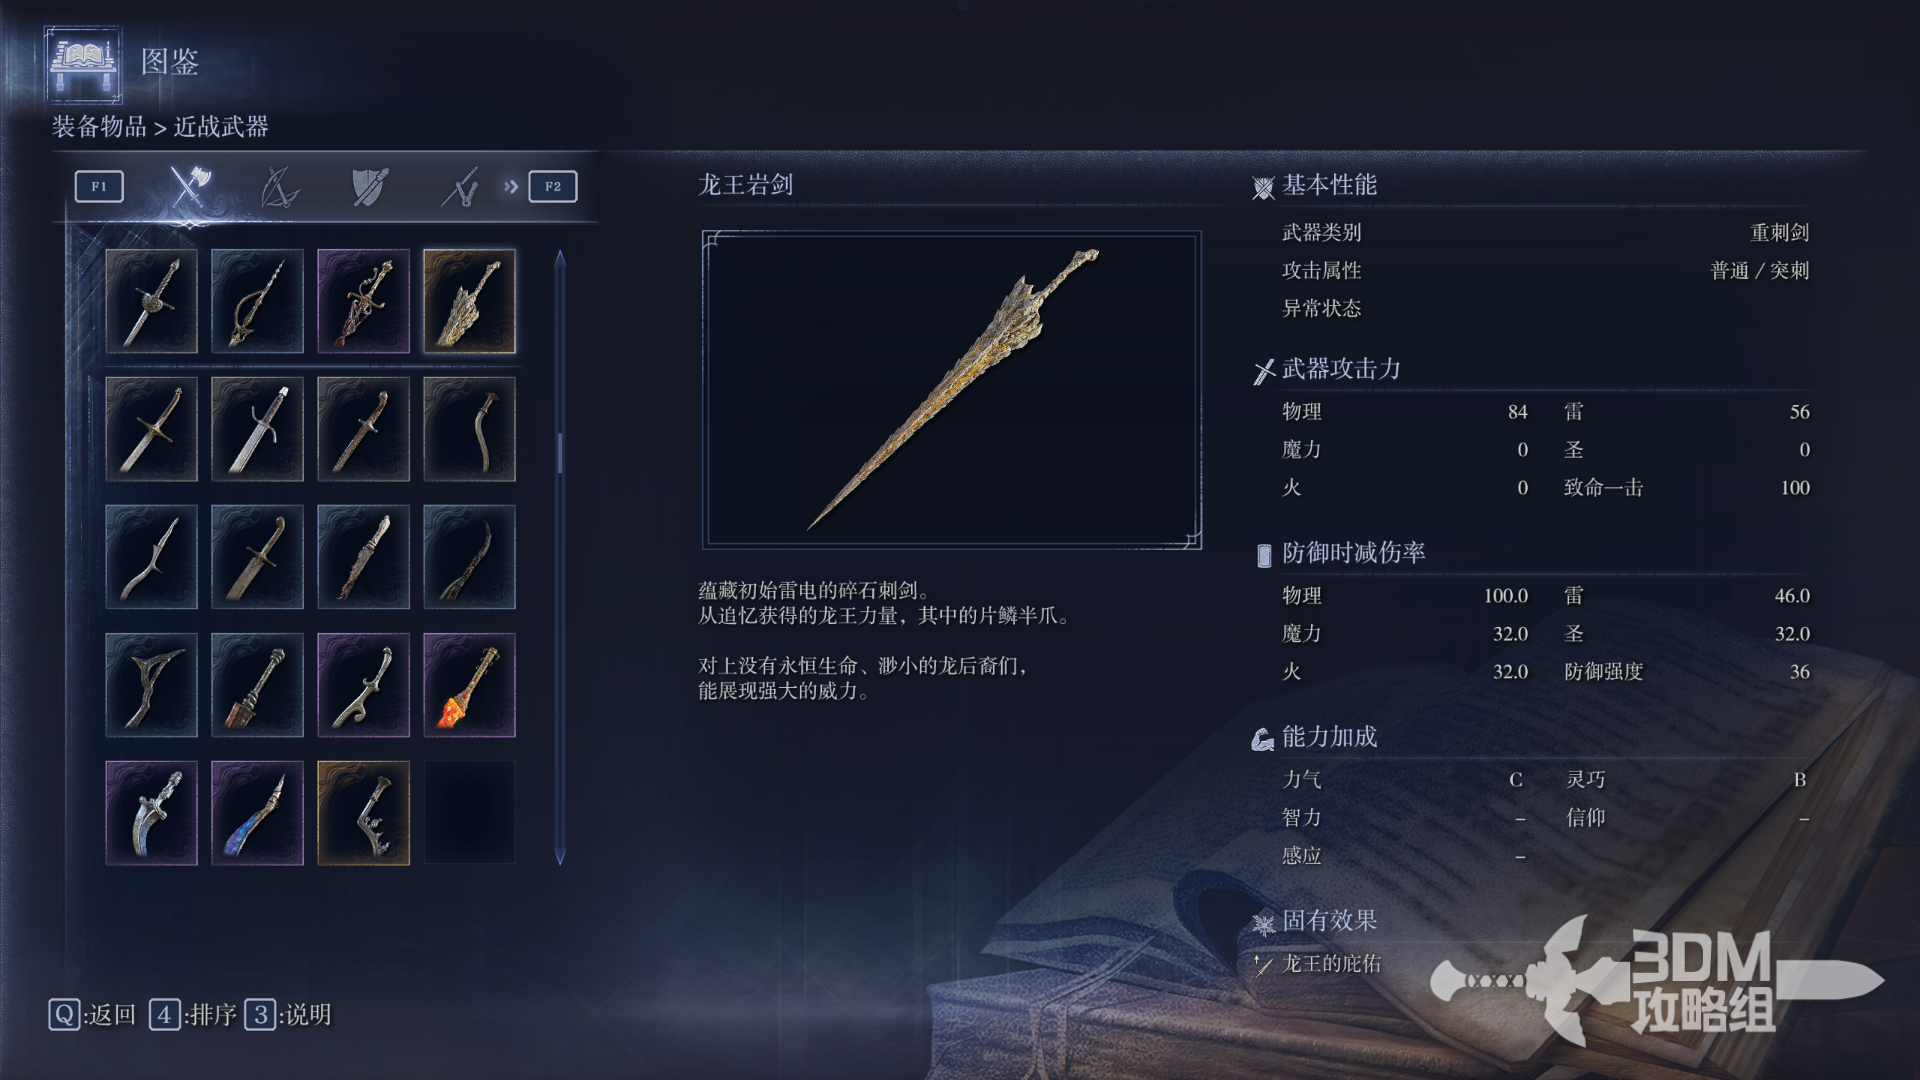Click the double chevron next arrow
The image size is (1920, 1080).
tap(511, 186)
